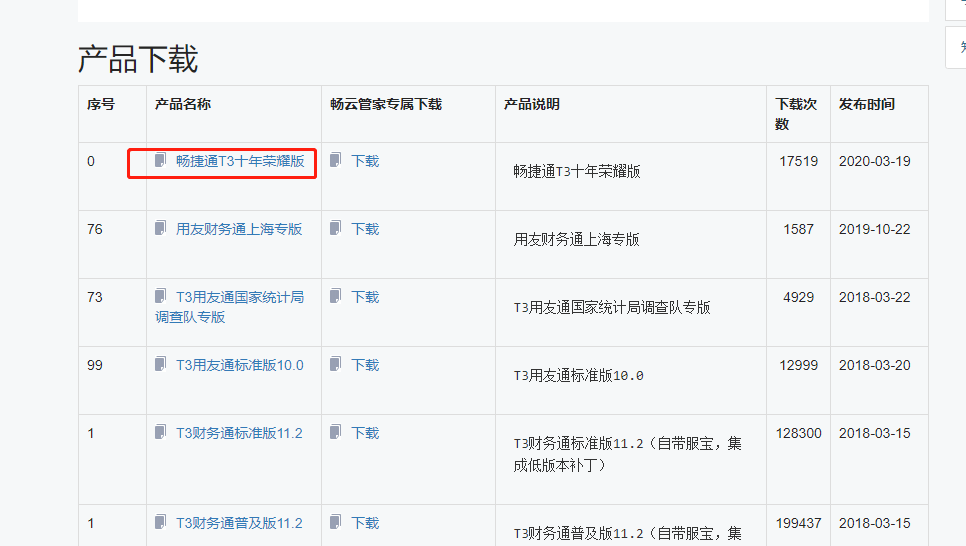The height and width of the screenshot is (546, 966).
Task: Select description T3用友通国家统计局调查队专版
Action: coord(612,308)
